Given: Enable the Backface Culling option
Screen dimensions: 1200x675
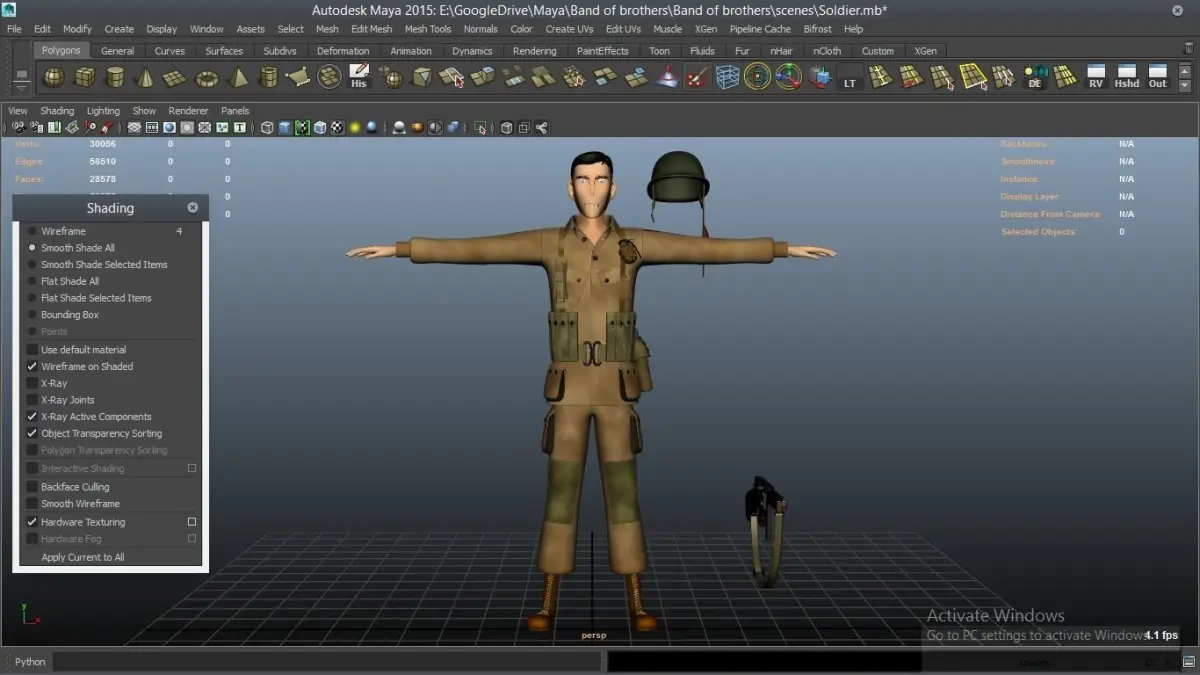Looking at the screenshot, I should click(x=32, y=487).
